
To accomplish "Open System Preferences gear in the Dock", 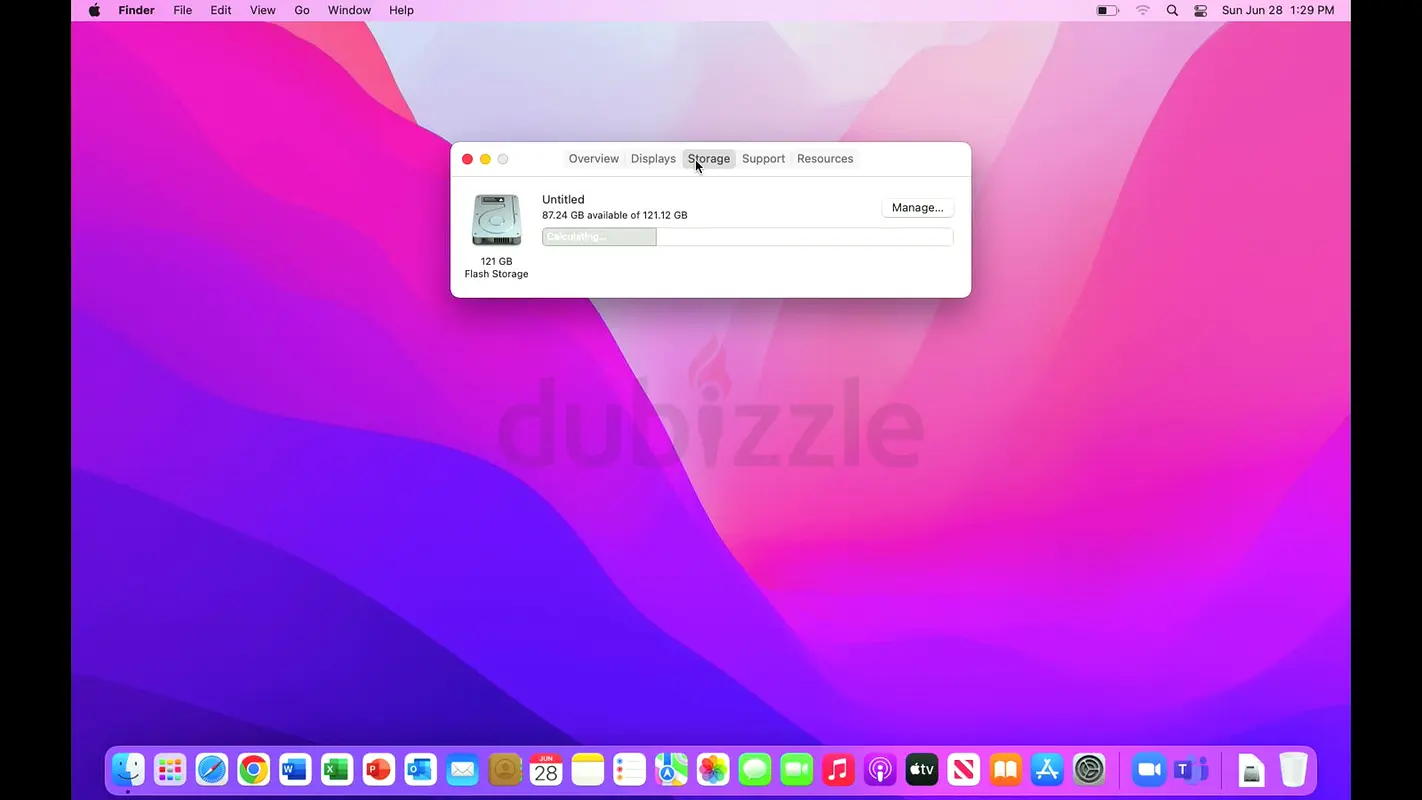I will [x=1089, y=769].
